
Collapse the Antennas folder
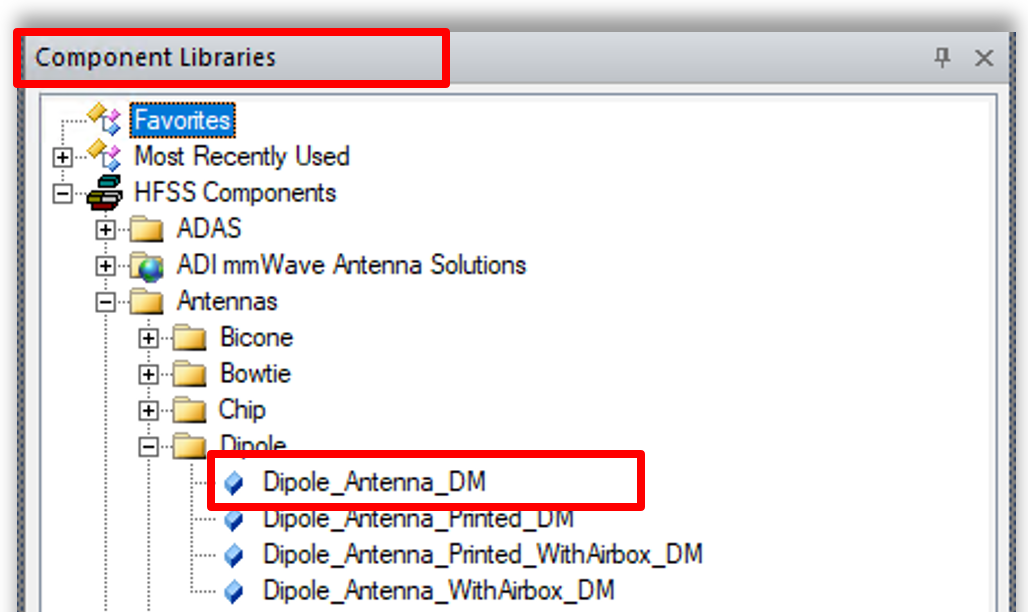(105, 302)
